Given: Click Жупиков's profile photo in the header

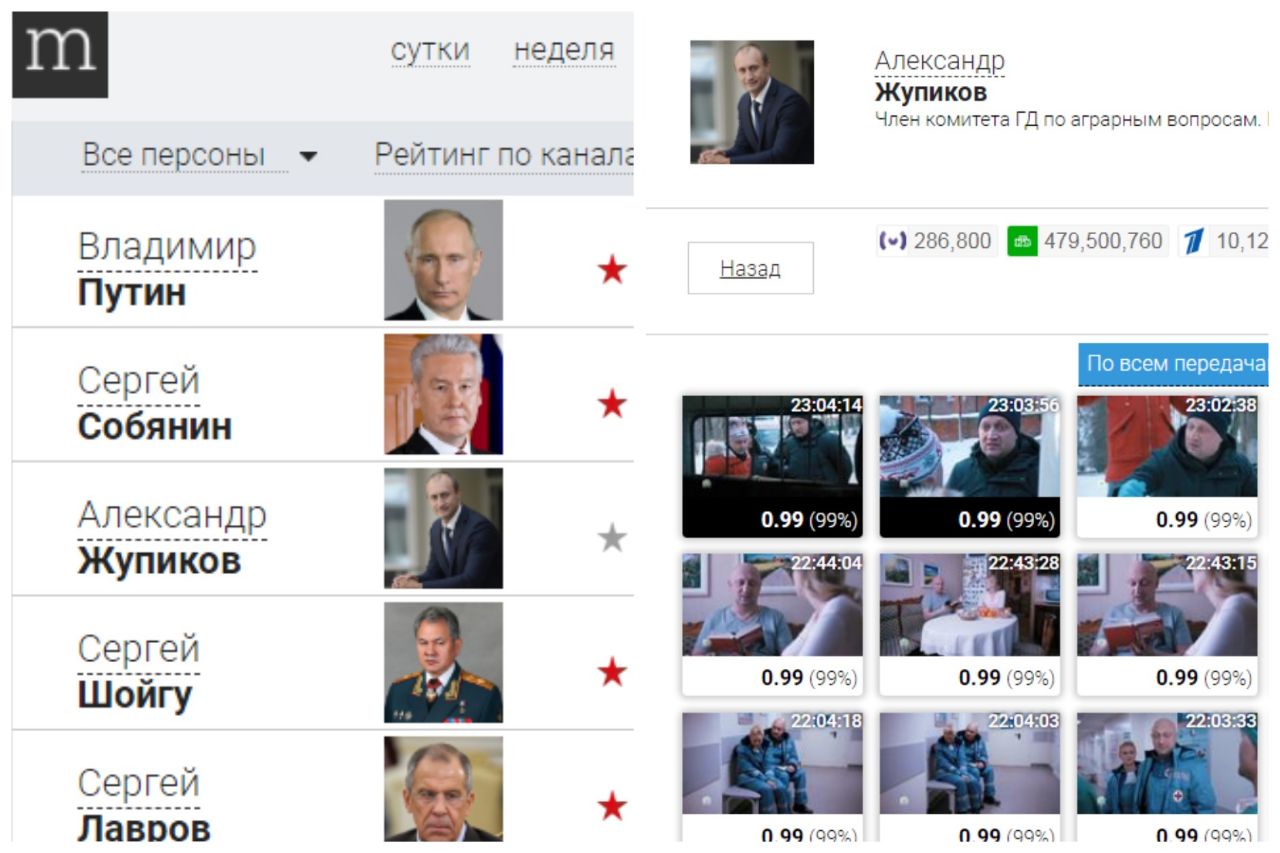Looking at the screenshot, I should pos(752,102).
